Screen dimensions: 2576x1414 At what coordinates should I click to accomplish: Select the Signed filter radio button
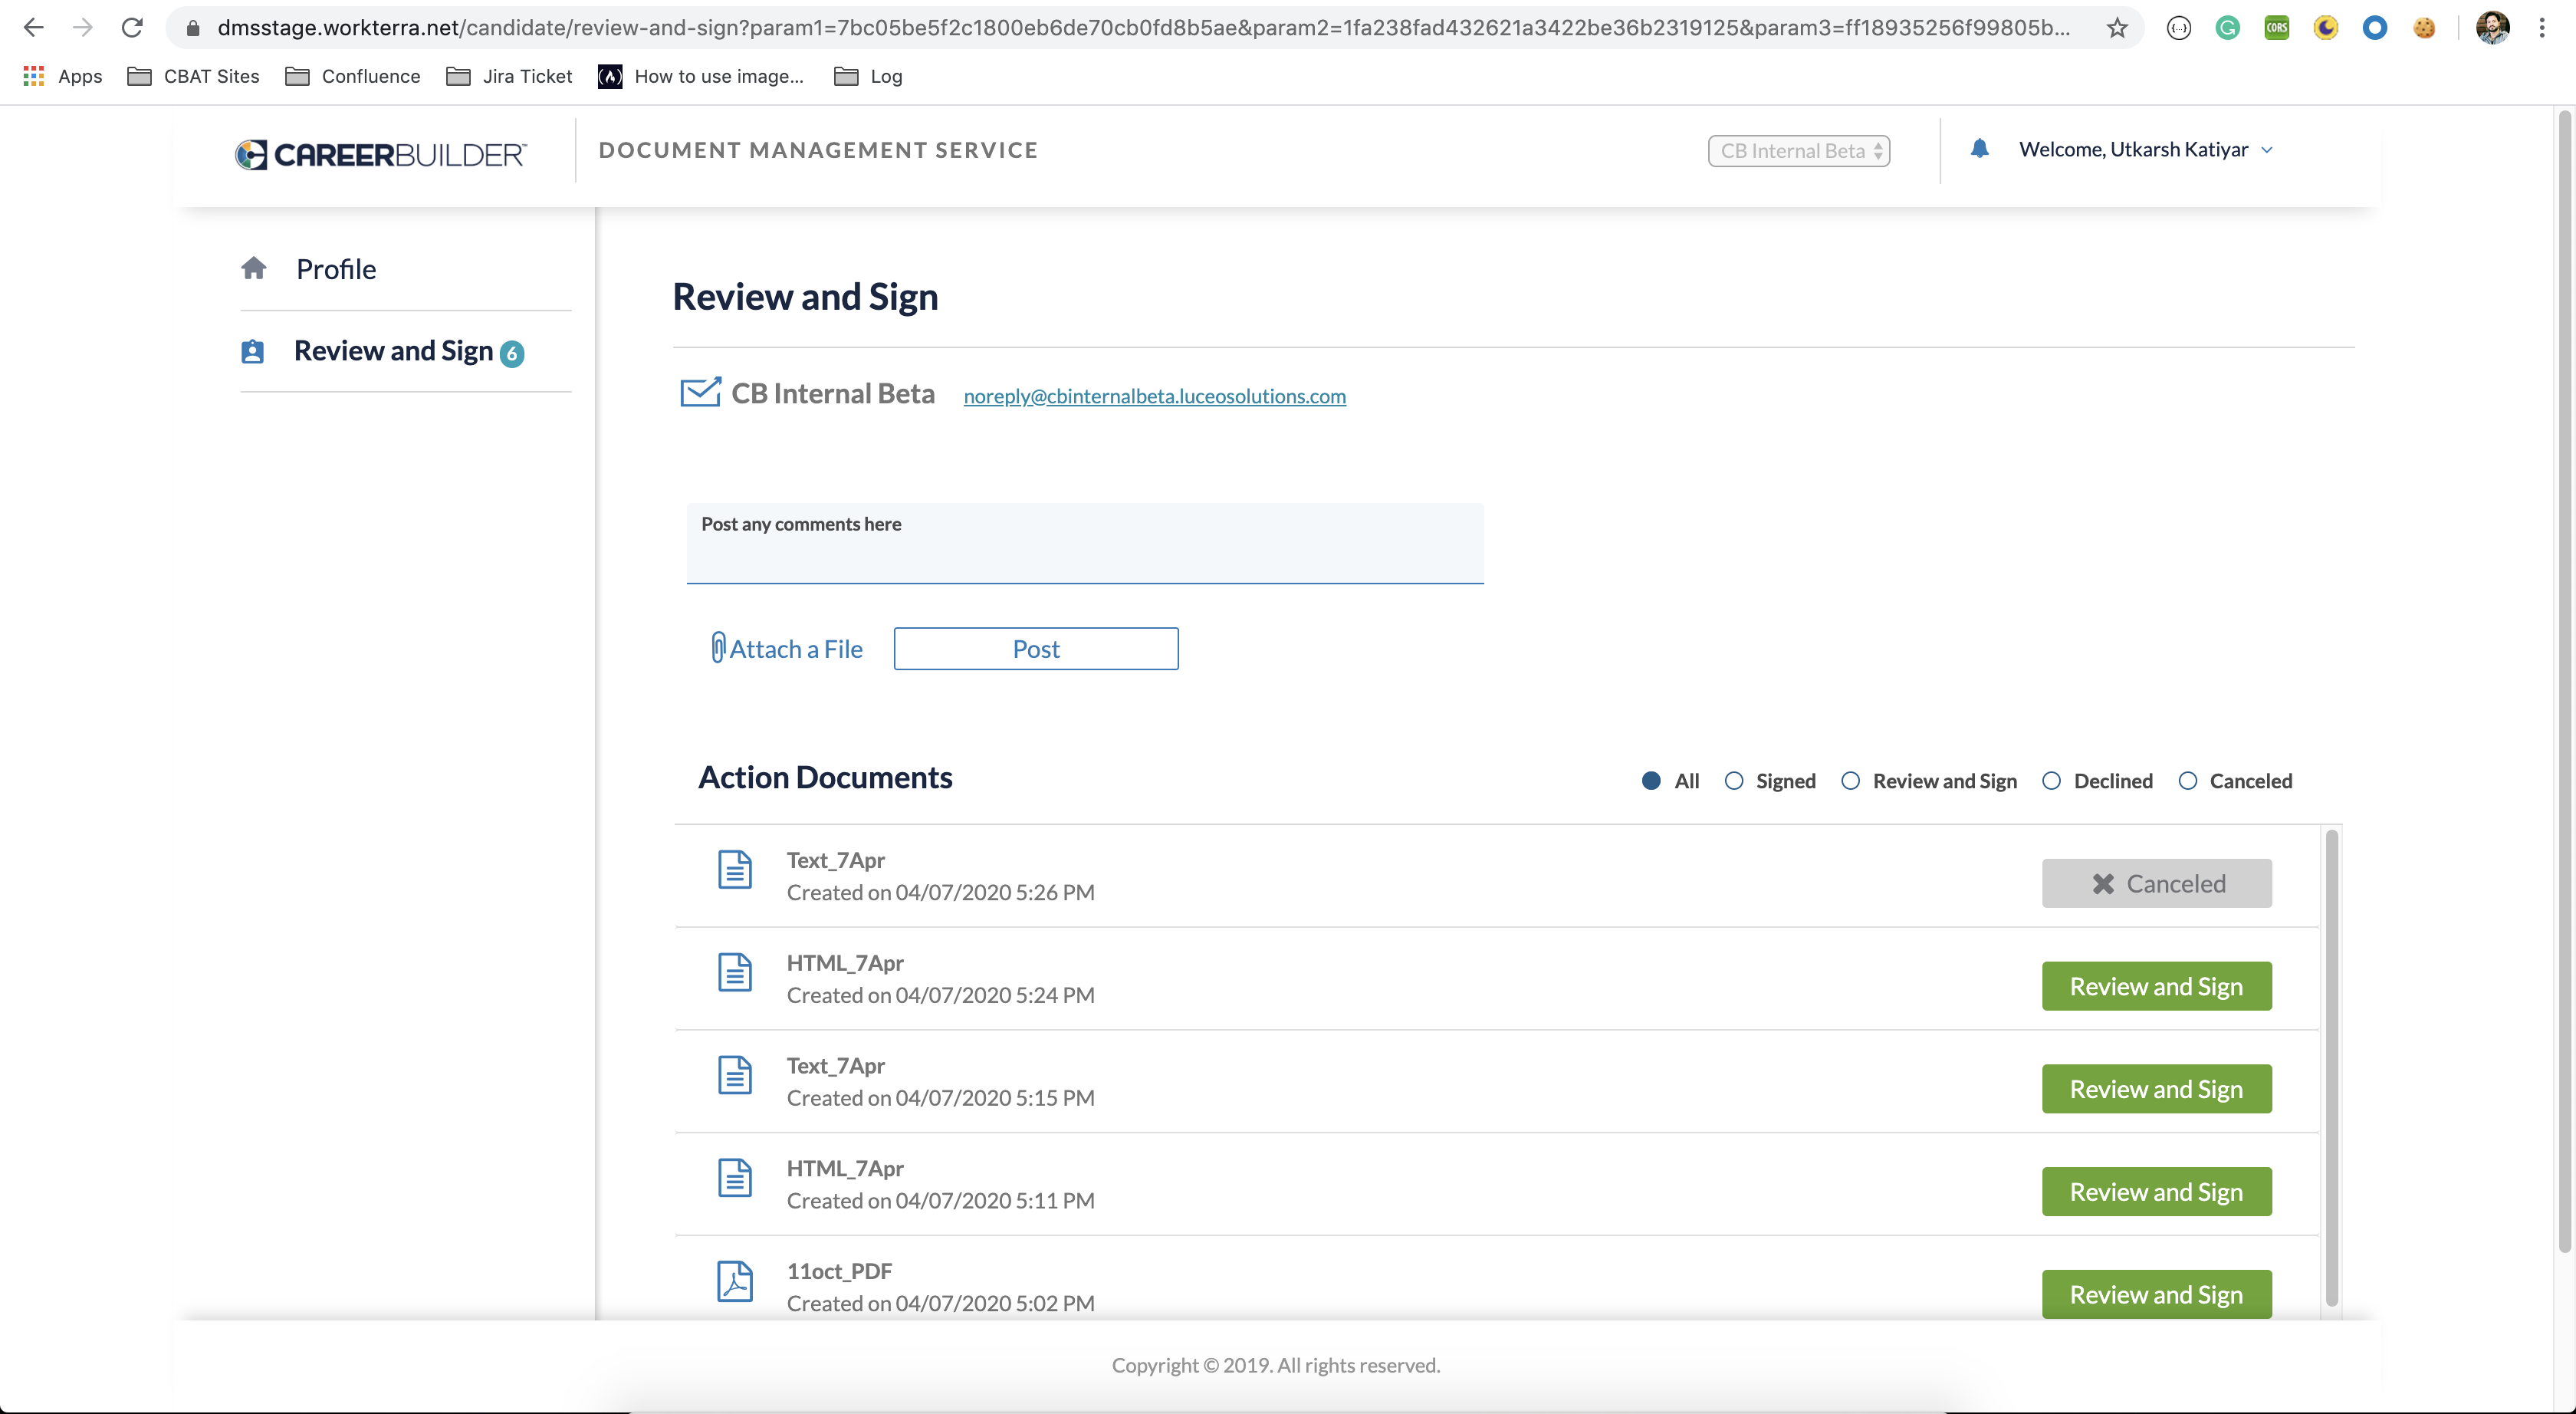click(x=1734, y=781)
